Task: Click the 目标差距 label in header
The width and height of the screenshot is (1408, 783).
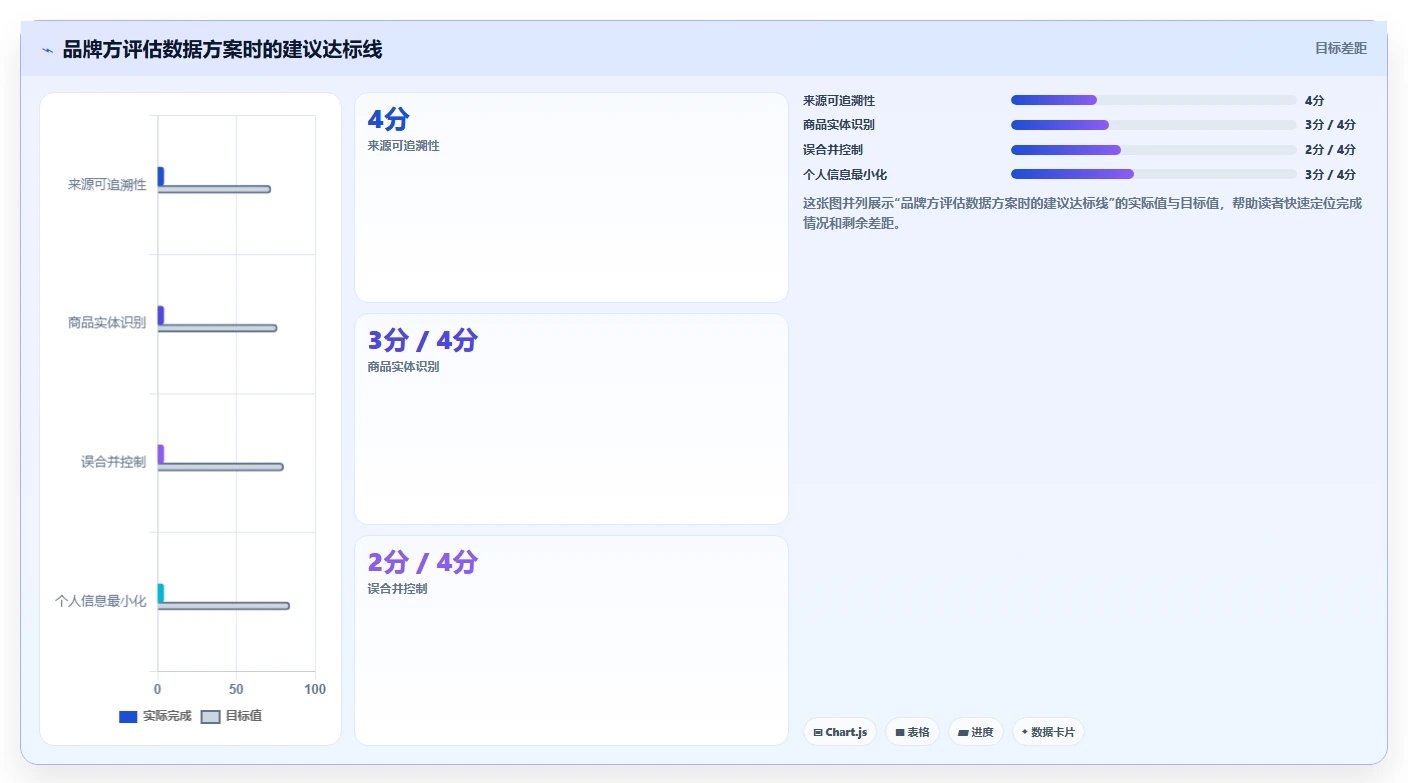Action: (x=1340, y=48)
